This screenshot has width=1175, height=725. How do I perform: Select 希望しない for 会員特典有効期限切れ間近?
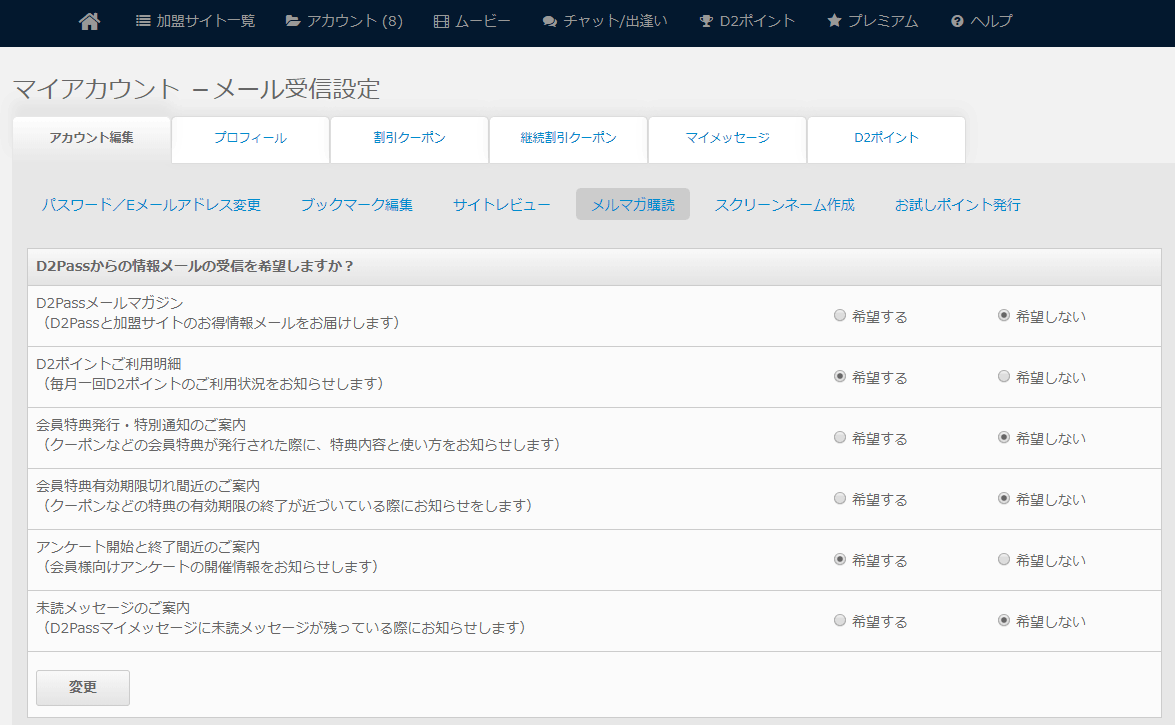pos(1004,499)
